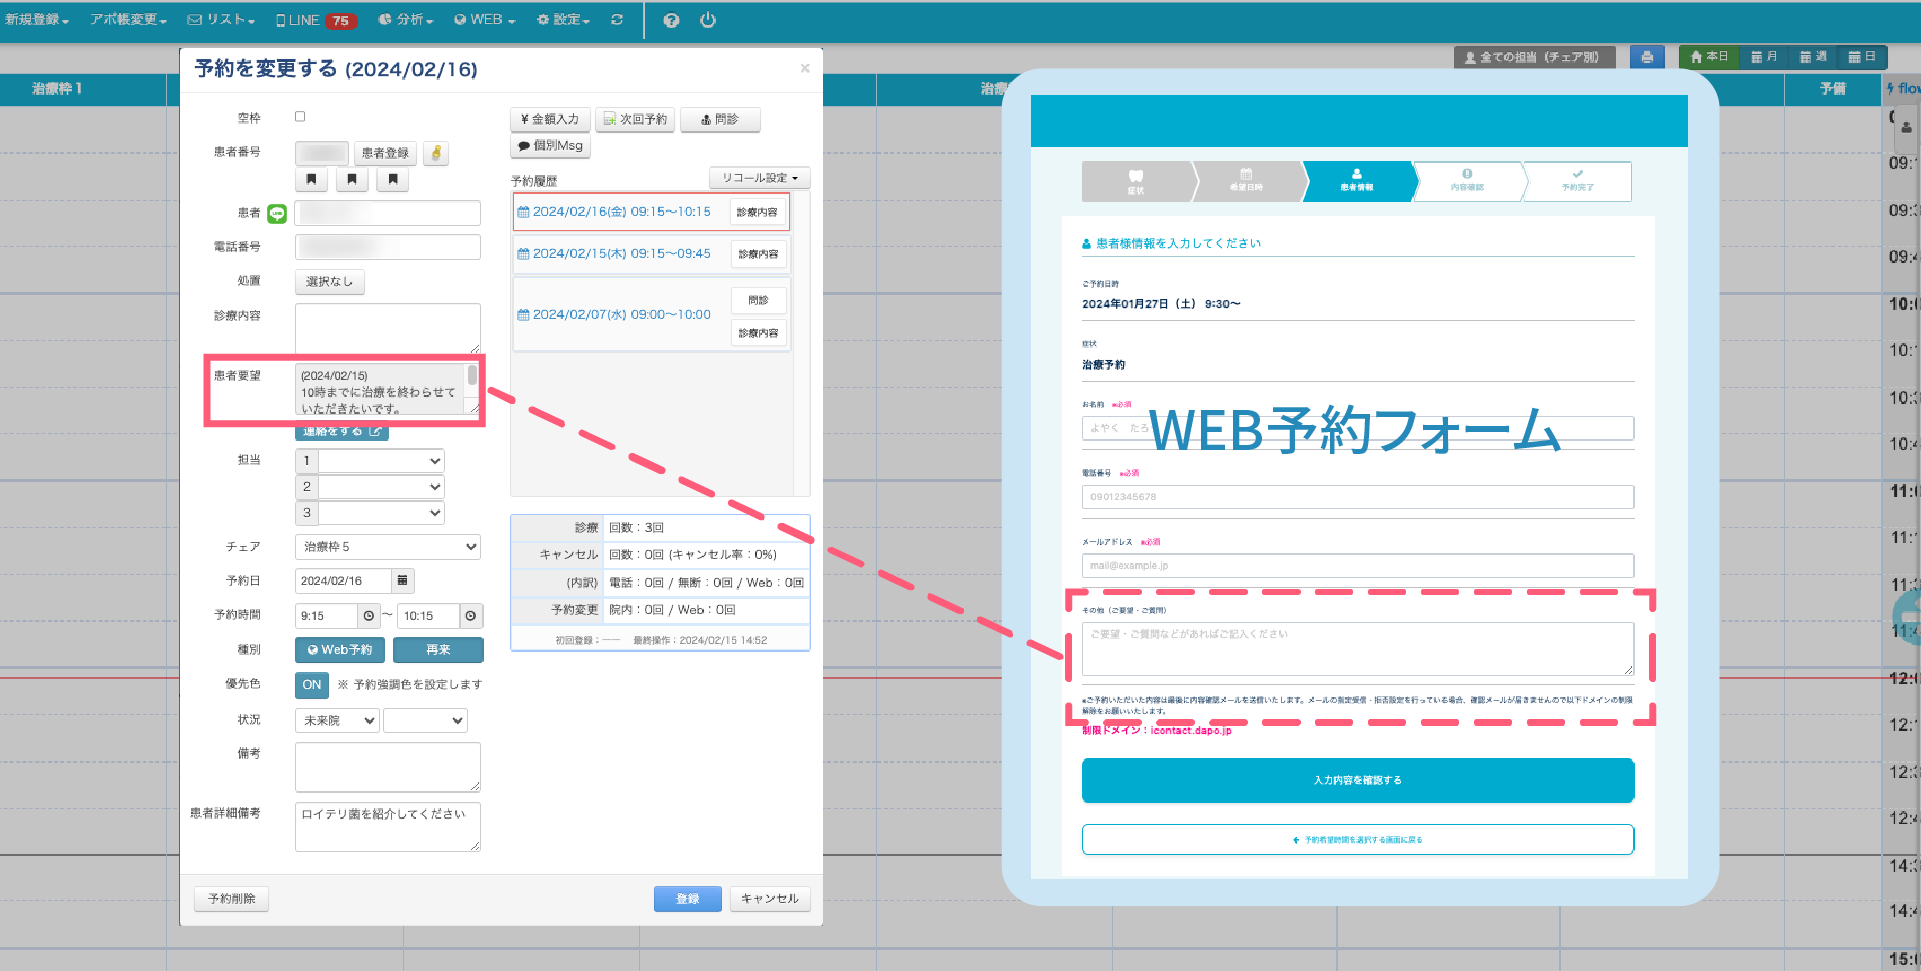Click the green LINE icon next to 患者

tap(277, 213)
